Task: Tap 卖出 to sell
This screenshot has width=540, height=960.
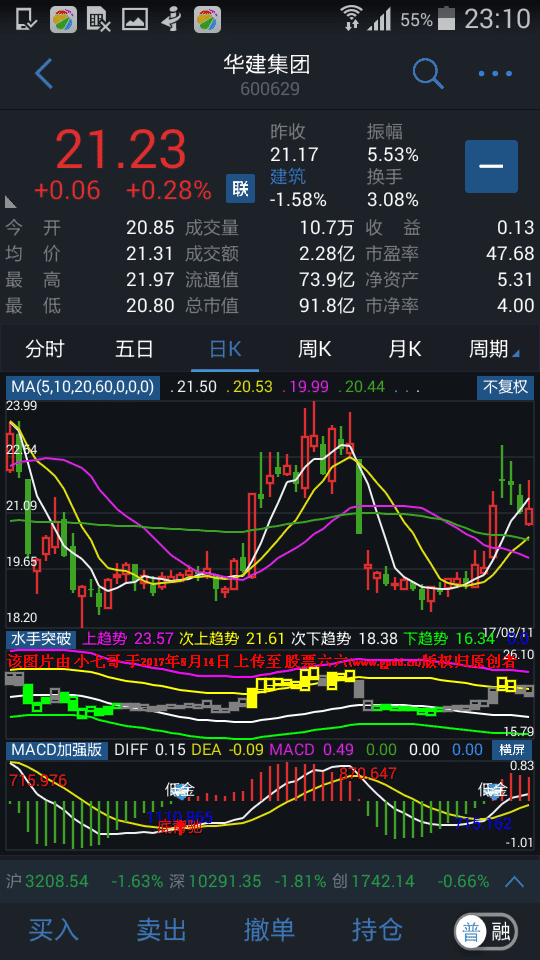Action: pos(162,930)
